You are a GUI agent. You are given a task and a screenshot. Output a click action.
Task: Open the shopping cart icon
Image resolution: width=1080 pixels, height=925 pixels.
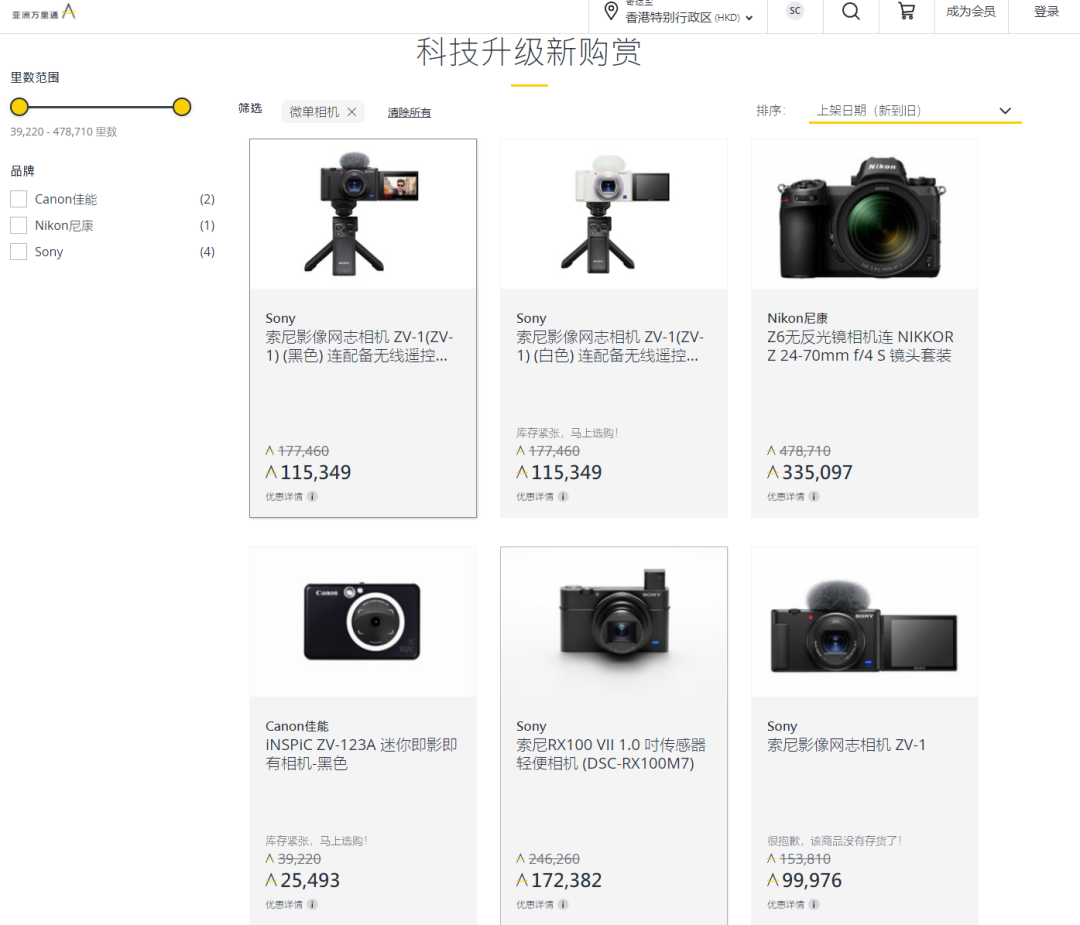(x=906, y=11)
